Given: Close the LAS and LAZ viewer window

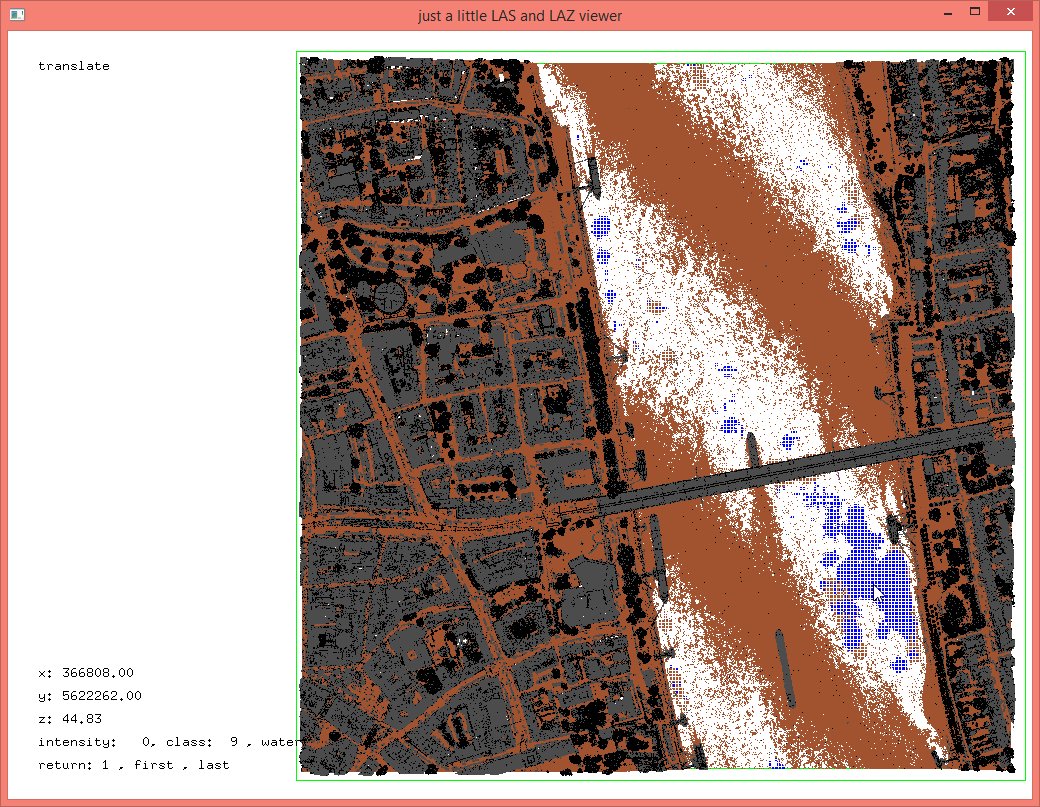Looking at the screenshot, I should pyautogui.click(x=1009, y=11).
